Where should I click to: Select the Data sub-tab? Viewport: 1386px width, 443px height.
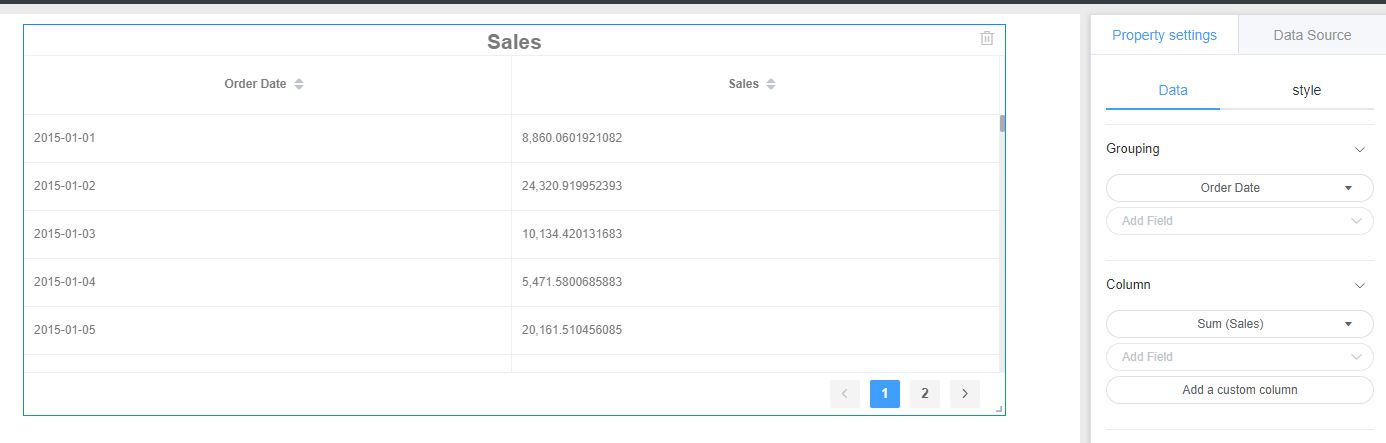(x=1173, y=90)
